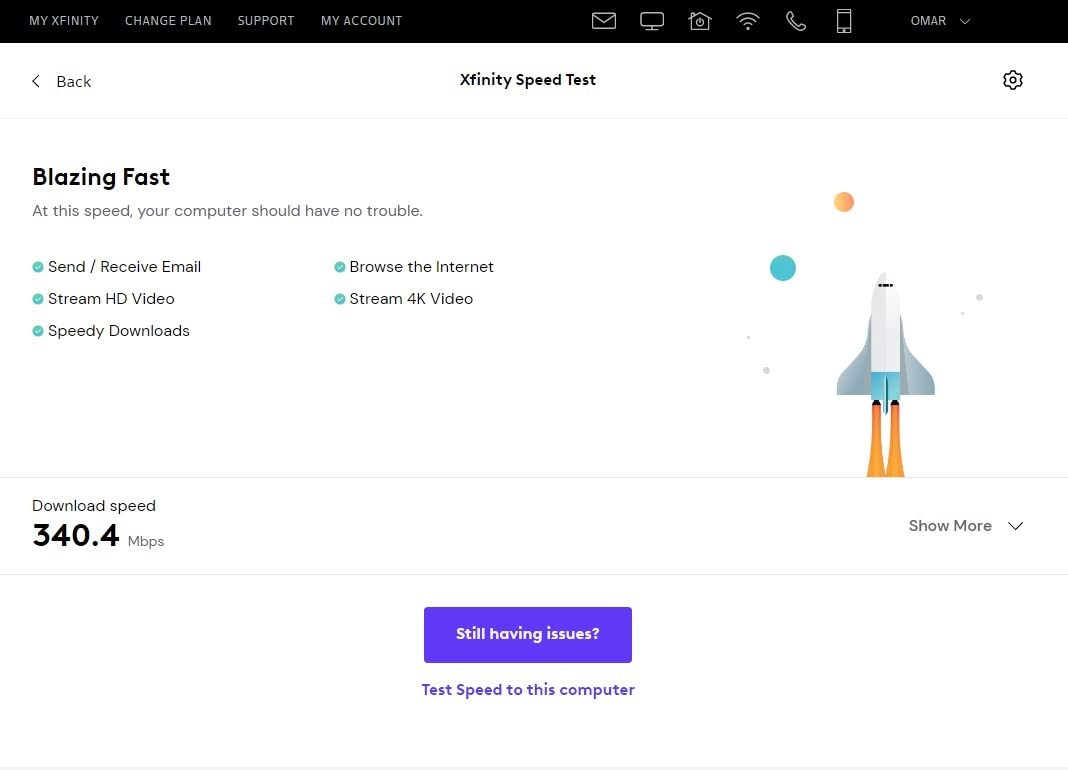Click the green check beside Stream HD Video
Screen dimensions: 1068x770
[38, 299]
